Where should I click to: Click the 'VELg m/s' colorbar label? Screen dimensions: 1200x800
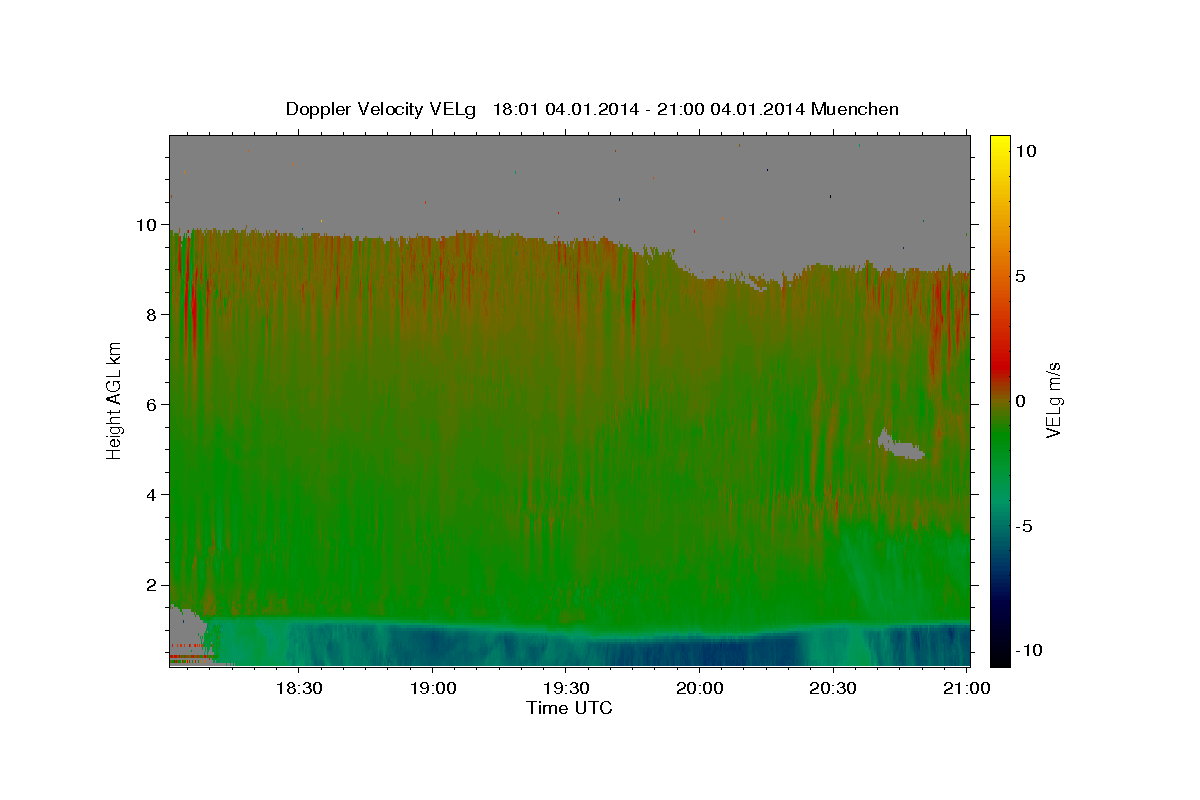[x=1055, y=400]
